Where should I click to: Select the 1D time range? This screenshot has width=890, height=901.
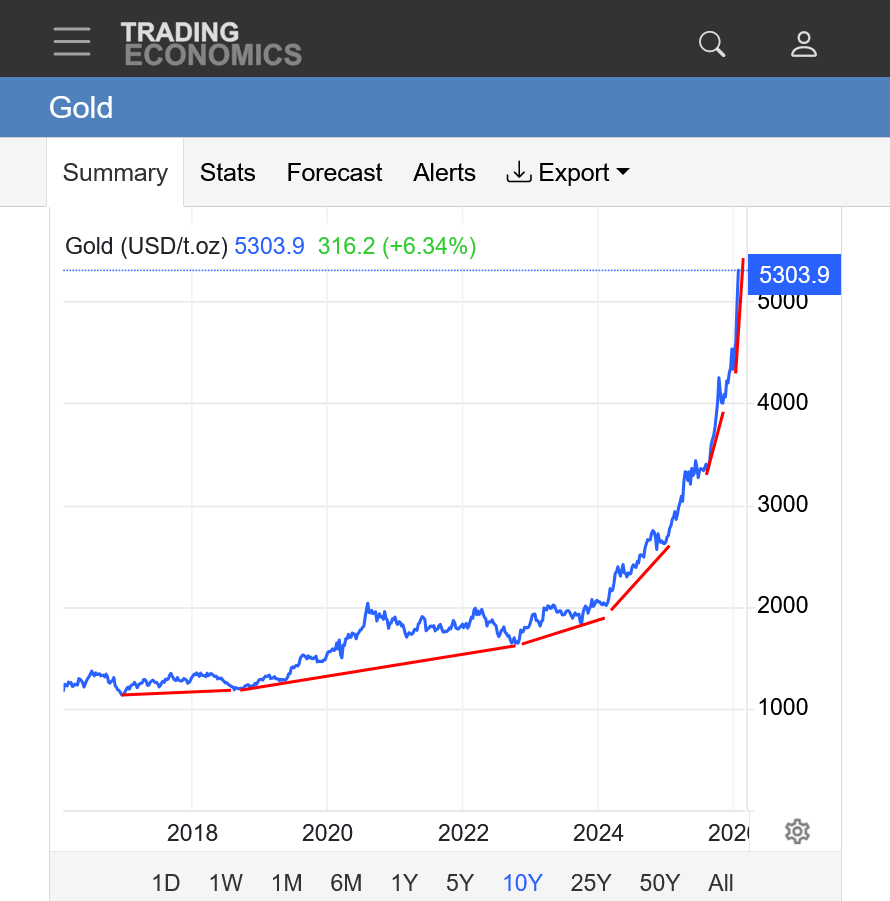166,883
